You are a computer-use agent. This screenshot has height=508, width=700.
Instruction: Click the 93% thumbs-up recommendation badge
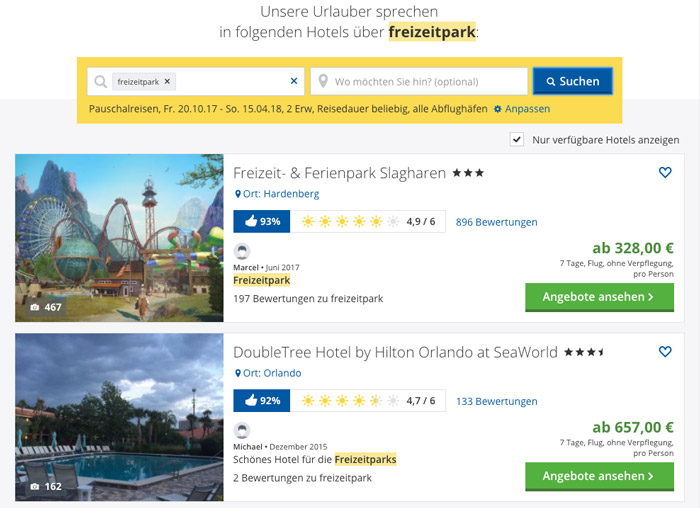[261, 222]
